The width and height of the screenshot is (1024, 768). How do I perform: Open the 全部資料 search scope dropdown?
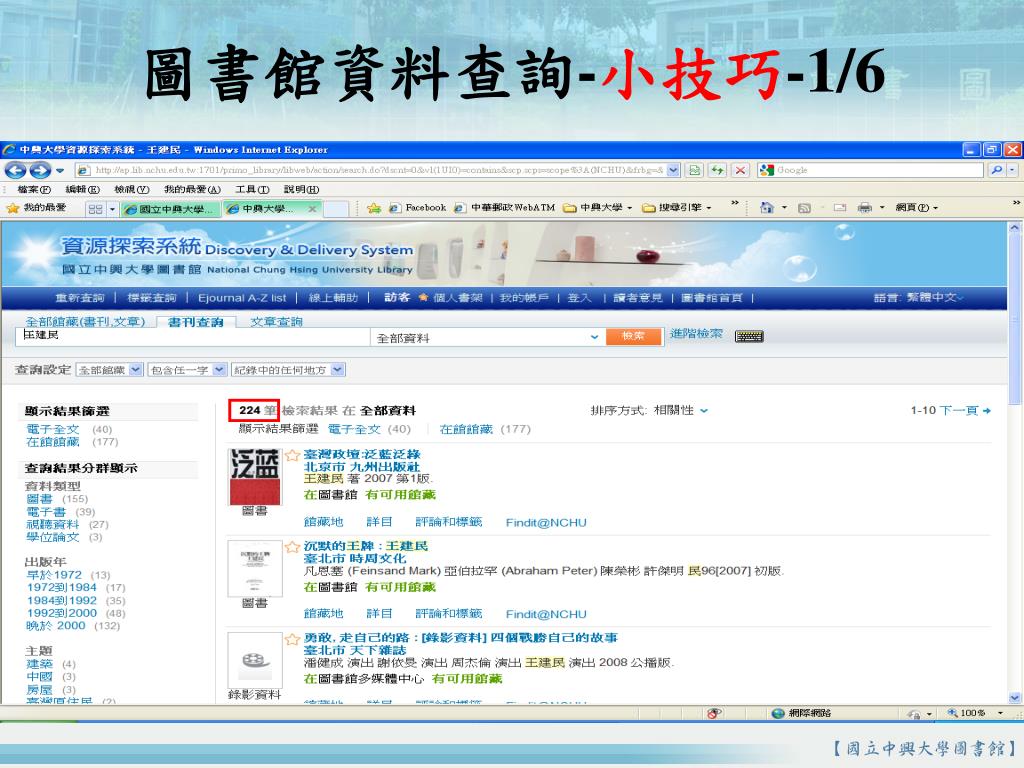594,337
